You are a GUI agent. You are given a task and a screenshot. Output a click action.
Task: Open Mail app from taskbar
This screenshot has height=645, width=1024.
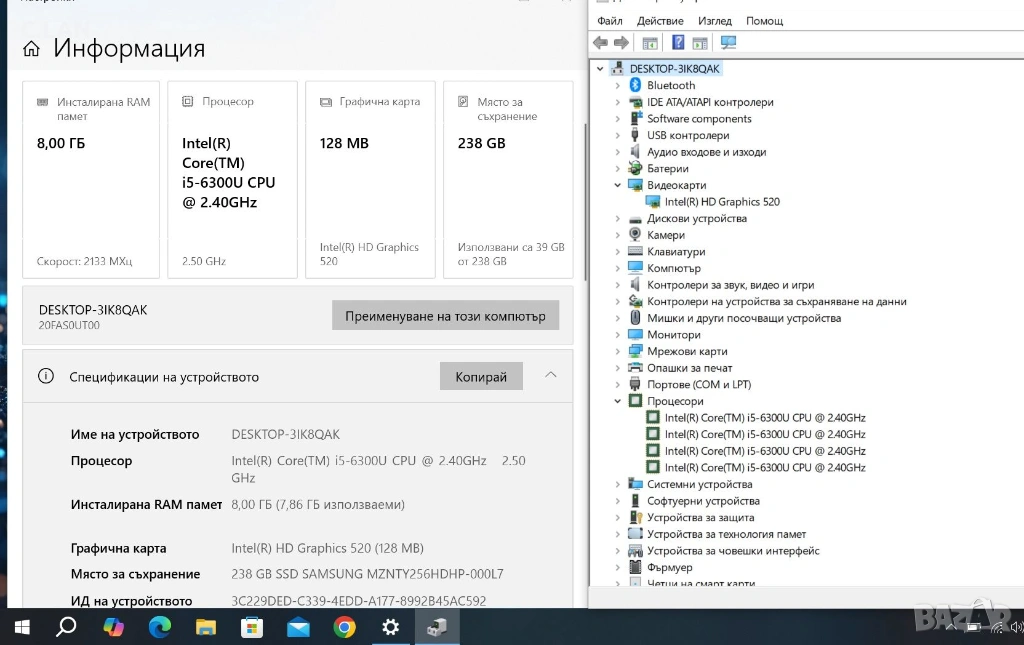coord(298,627)
